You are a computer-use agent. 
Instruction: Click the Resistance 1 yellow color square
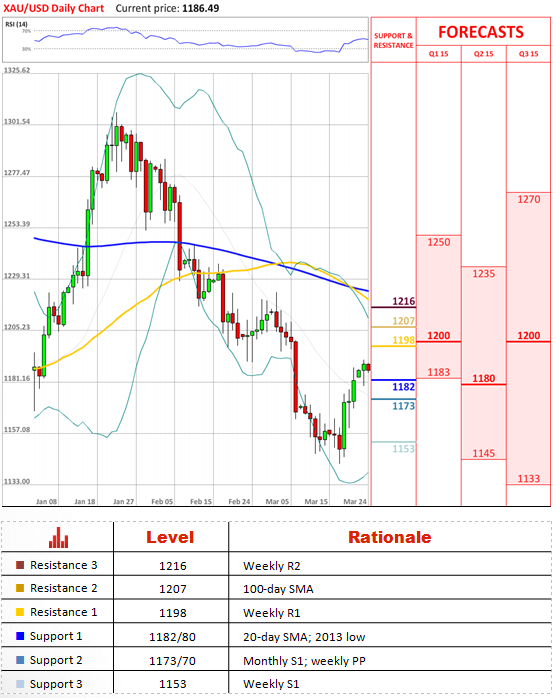(20, 612)
